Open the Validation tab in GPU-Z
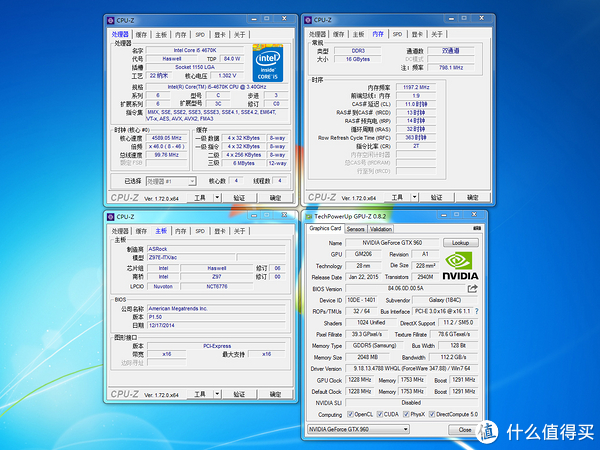 point(381,229)
